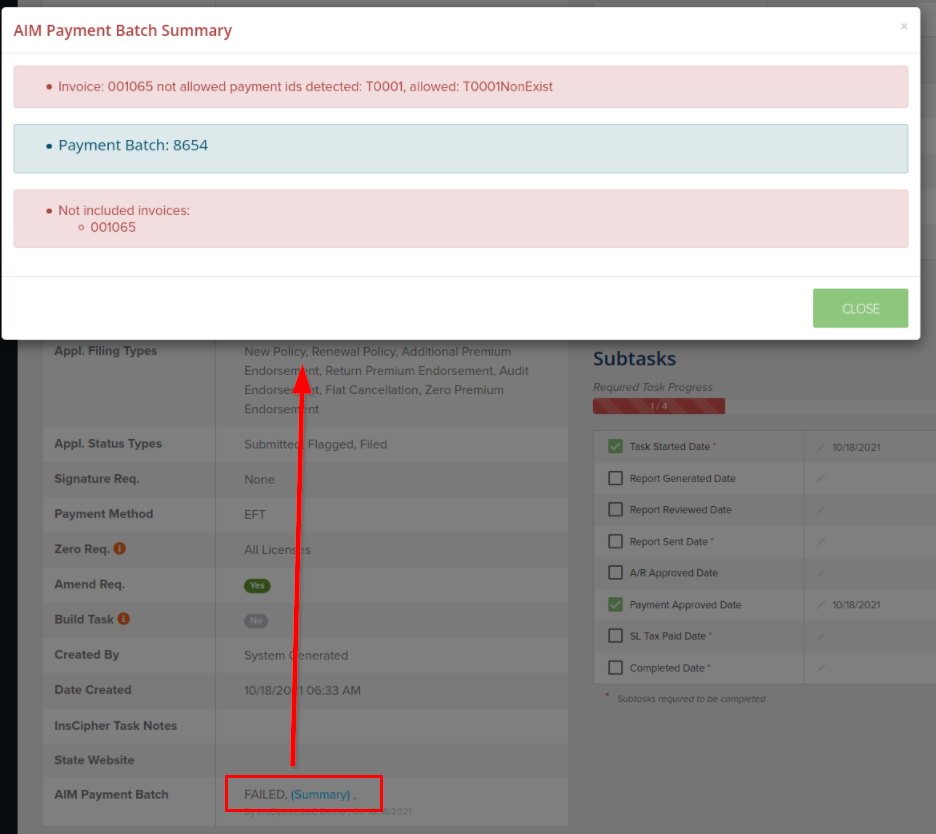
Task: Uncheck the Task Started Date checkbox
Action: tap(615, 447)
